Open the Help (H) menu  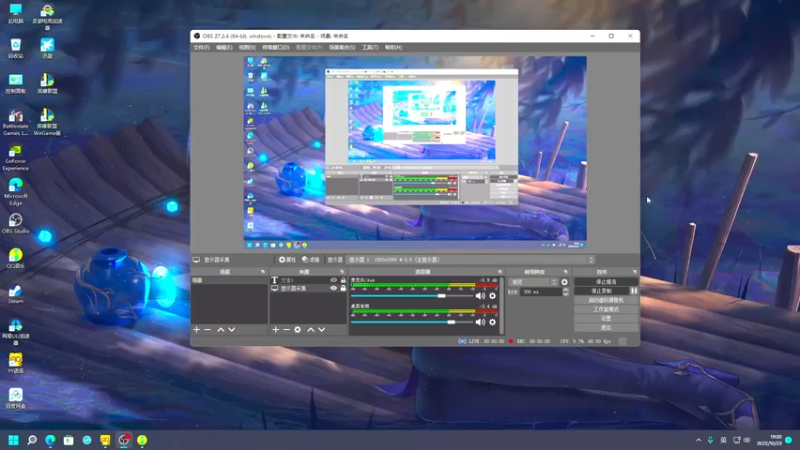(393, 47)
